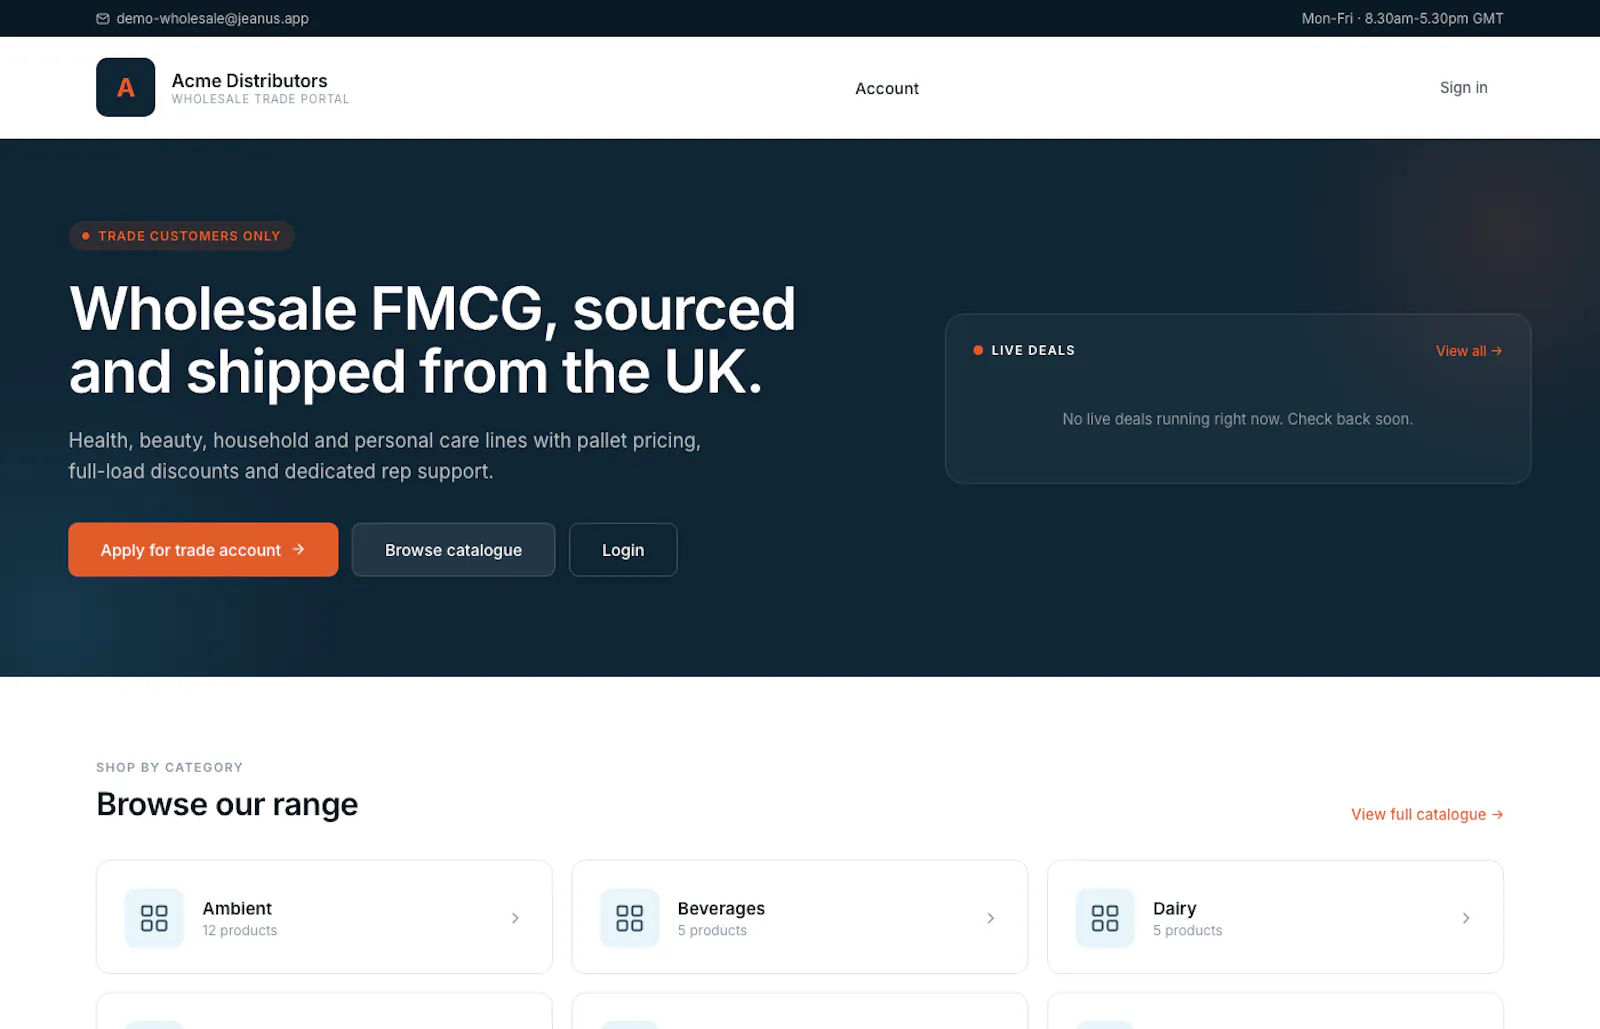Expand the Beverages category chevron

pyautogui.click(x=990, y=918)
